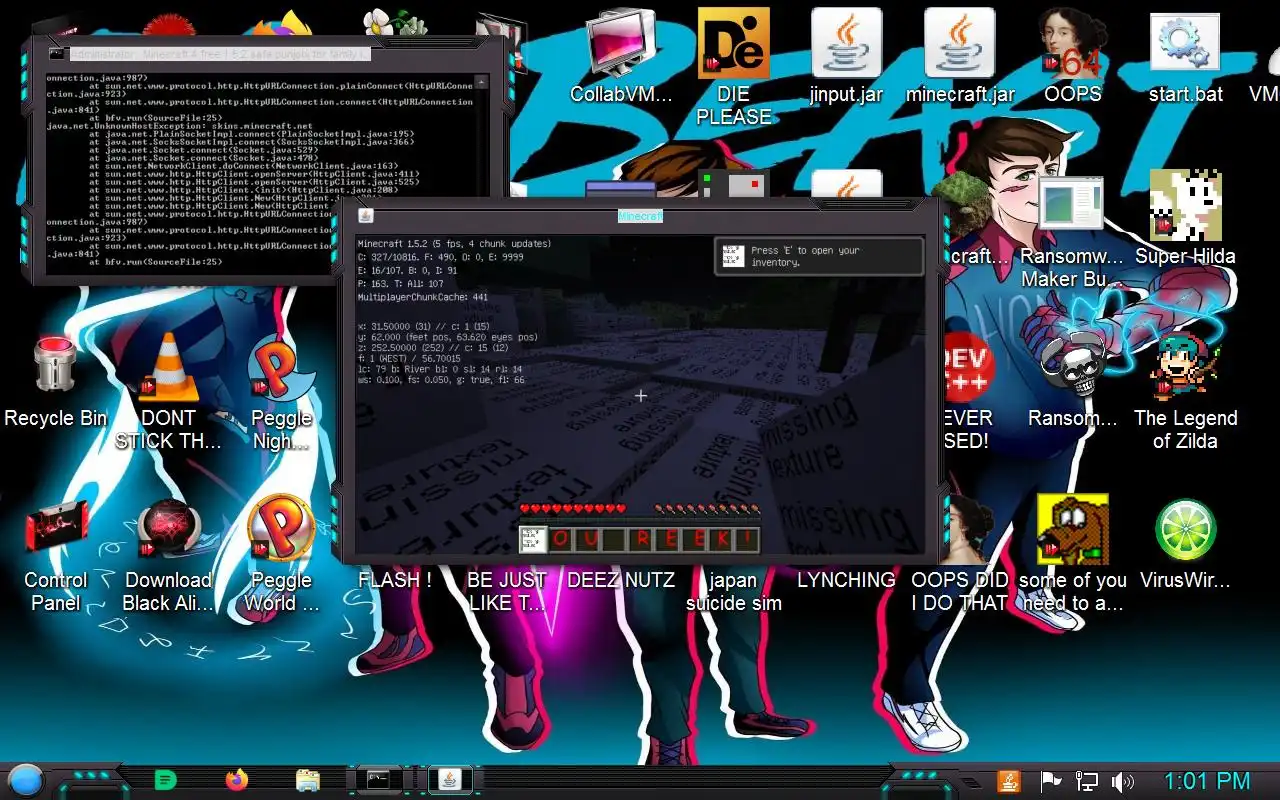
Task: Click the hunger drumsticks bar
Action: click(x=707, y=509)
